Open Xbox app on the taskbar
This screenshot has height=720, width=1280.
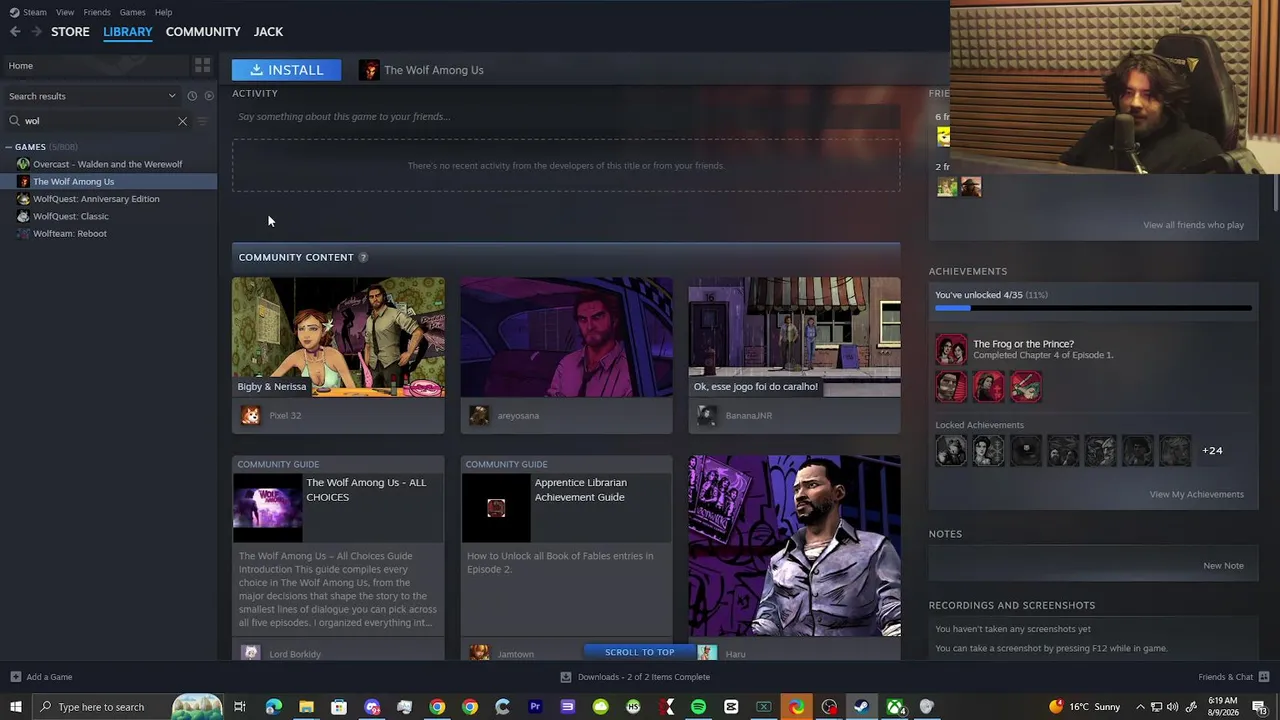point(895,707)
